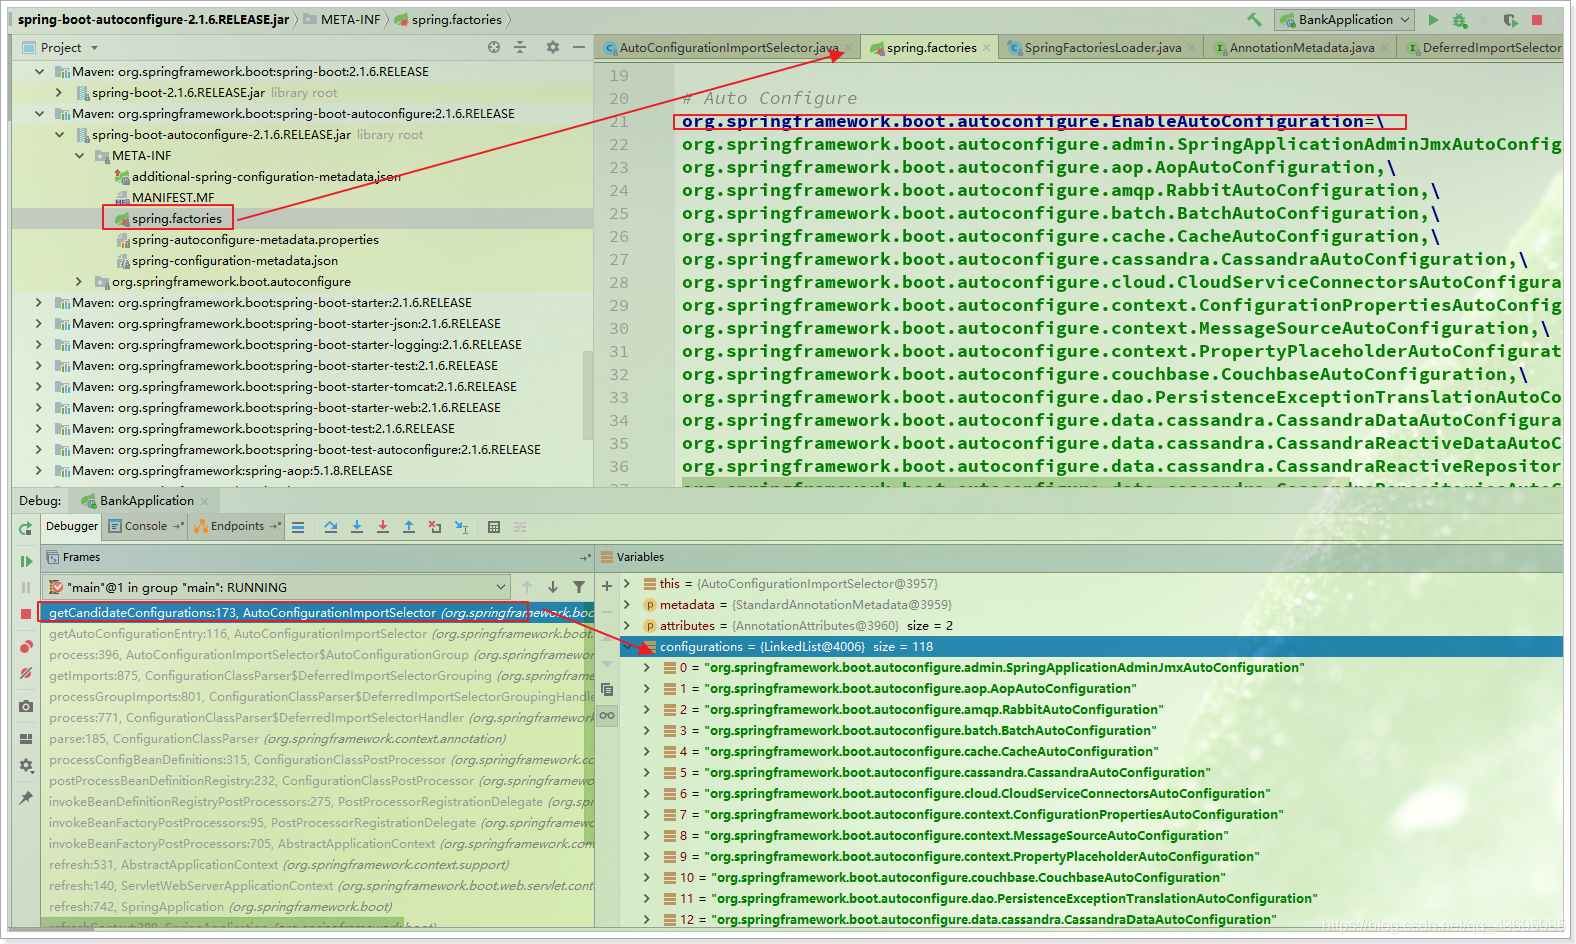Open thread selector main@1 dropdown

click(x=278, y=587)
